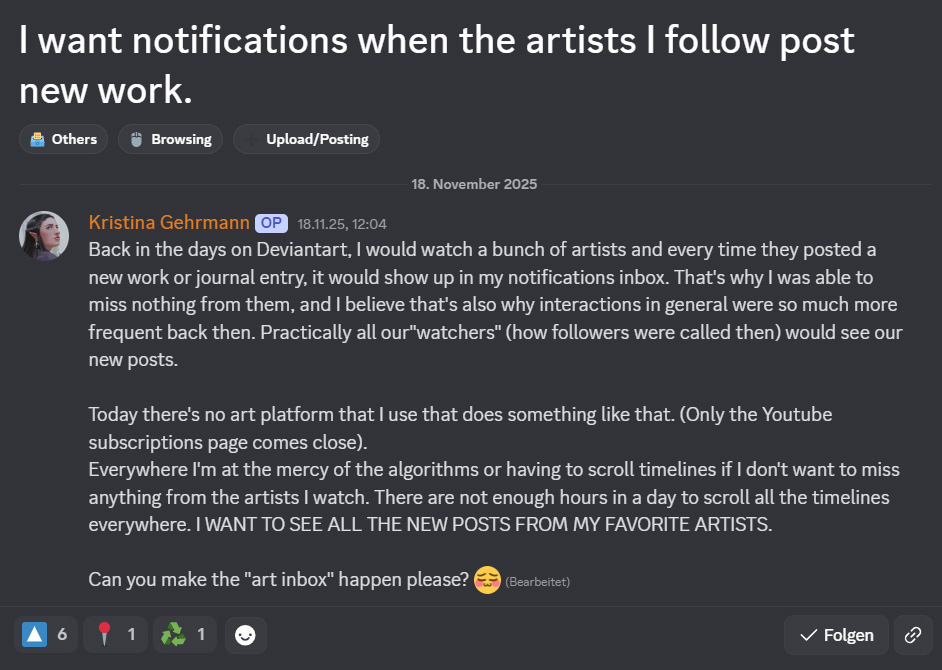Open the add reaction smiley picker
Screen dimensions: 942x670
[x=246, y=634]
